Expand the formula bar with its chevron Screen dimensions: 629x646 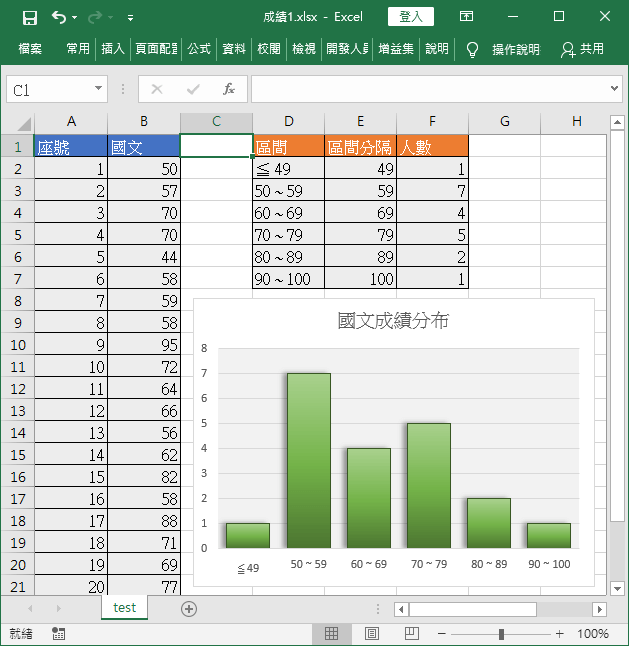click(x=614, y=88)
